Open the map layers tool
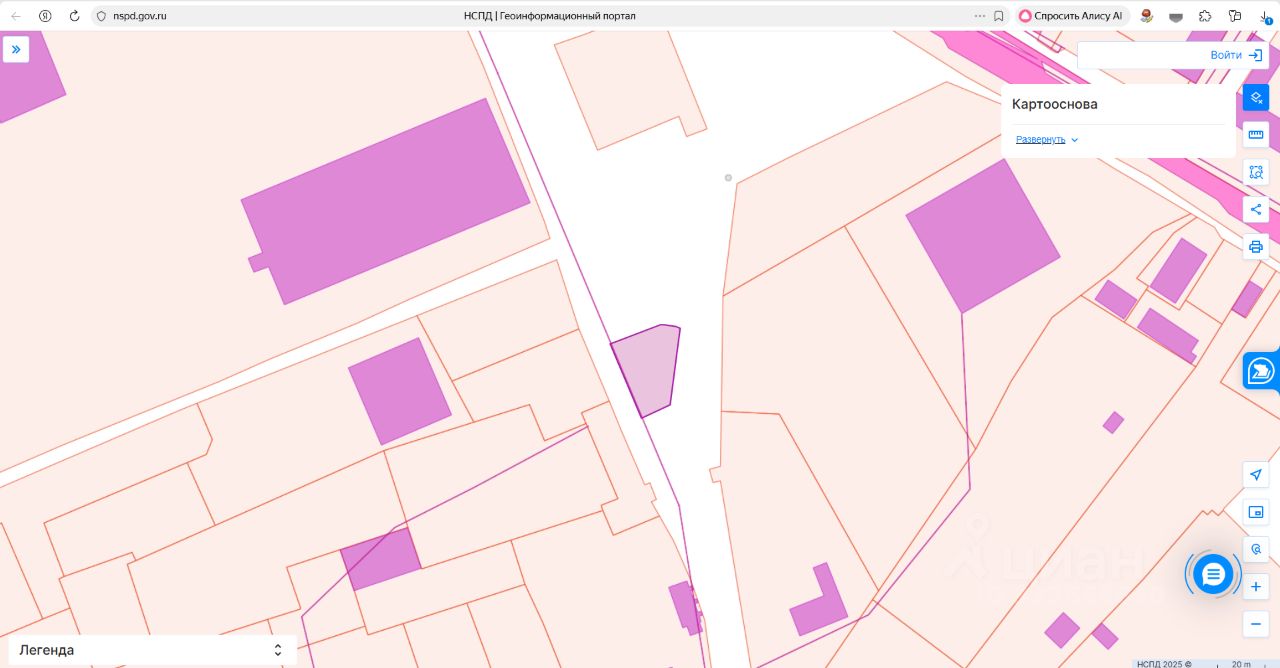This screenshot has height=668, width=1280. pyautogui.click(x=1256, y=98)
